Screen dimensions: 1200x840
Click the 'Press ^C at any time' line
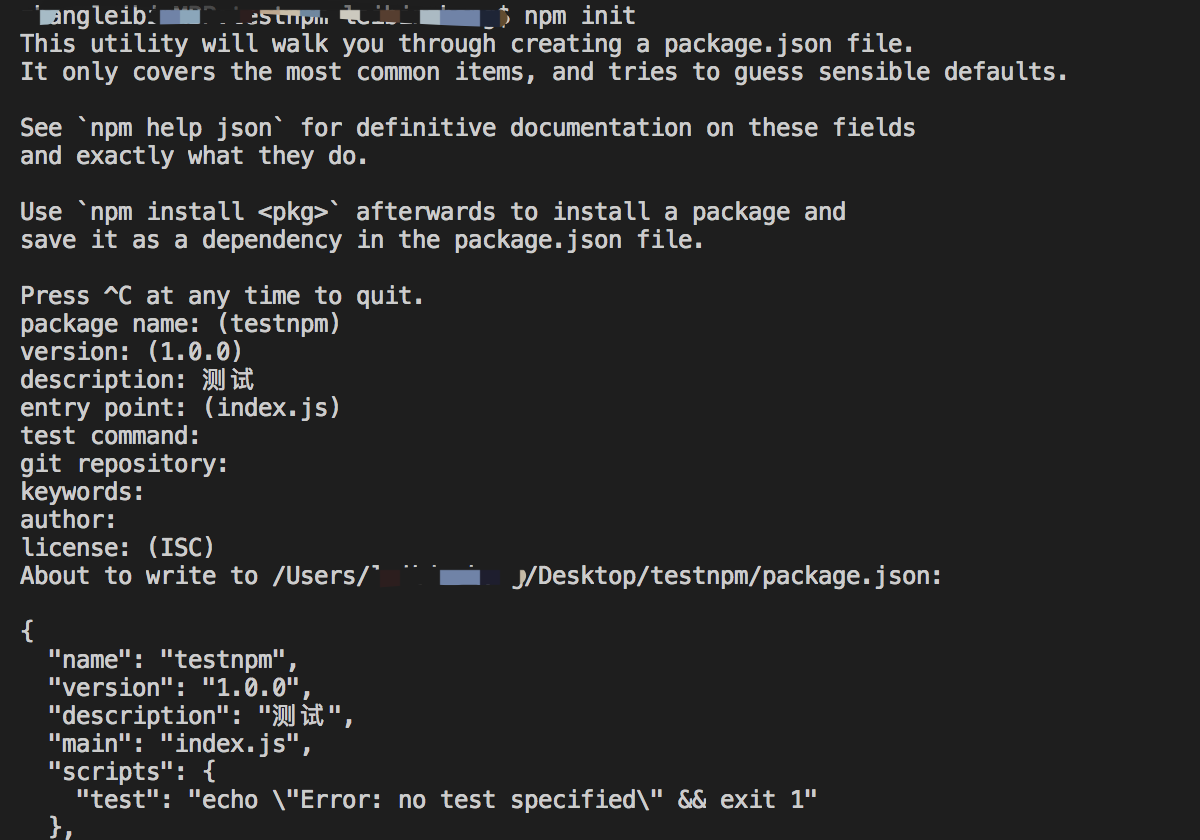223,296
